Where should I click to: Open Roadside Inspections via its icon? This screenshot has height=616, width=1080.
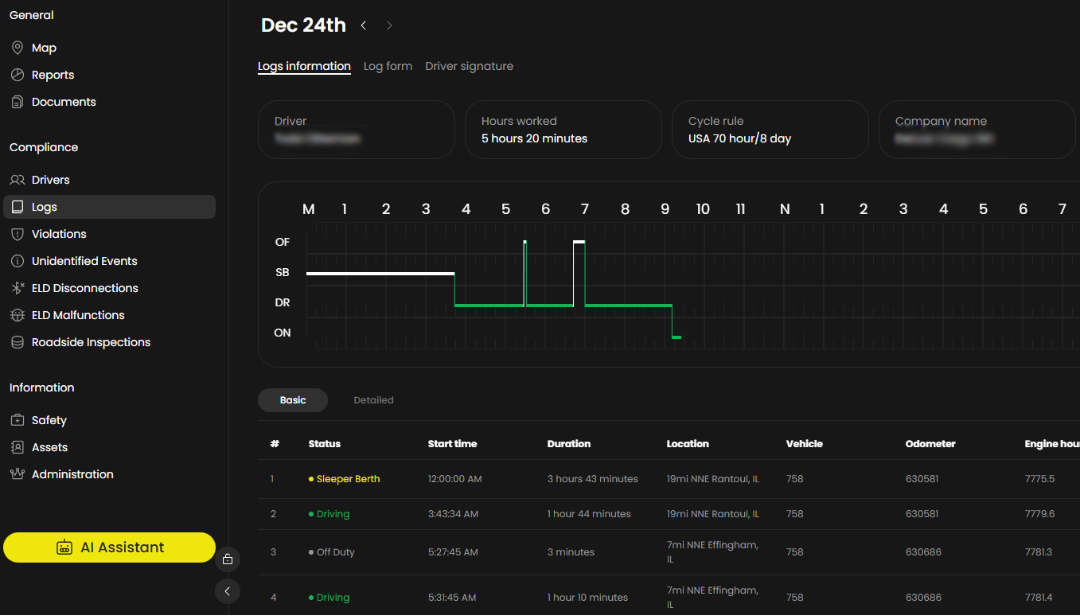[16, 341]
